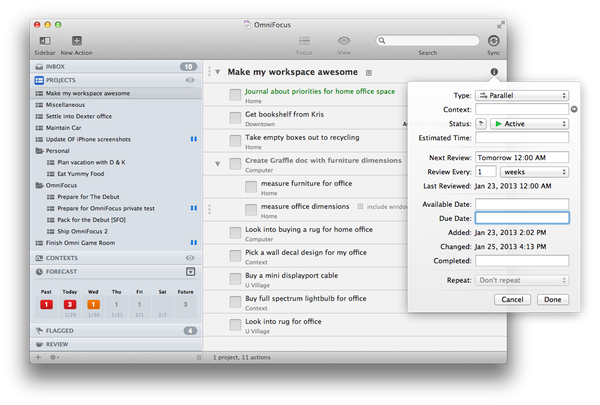Click the add plus icon in sidebar footer
Image resolution: width=600 pixels, height=405 pixels.
(38, 357)
